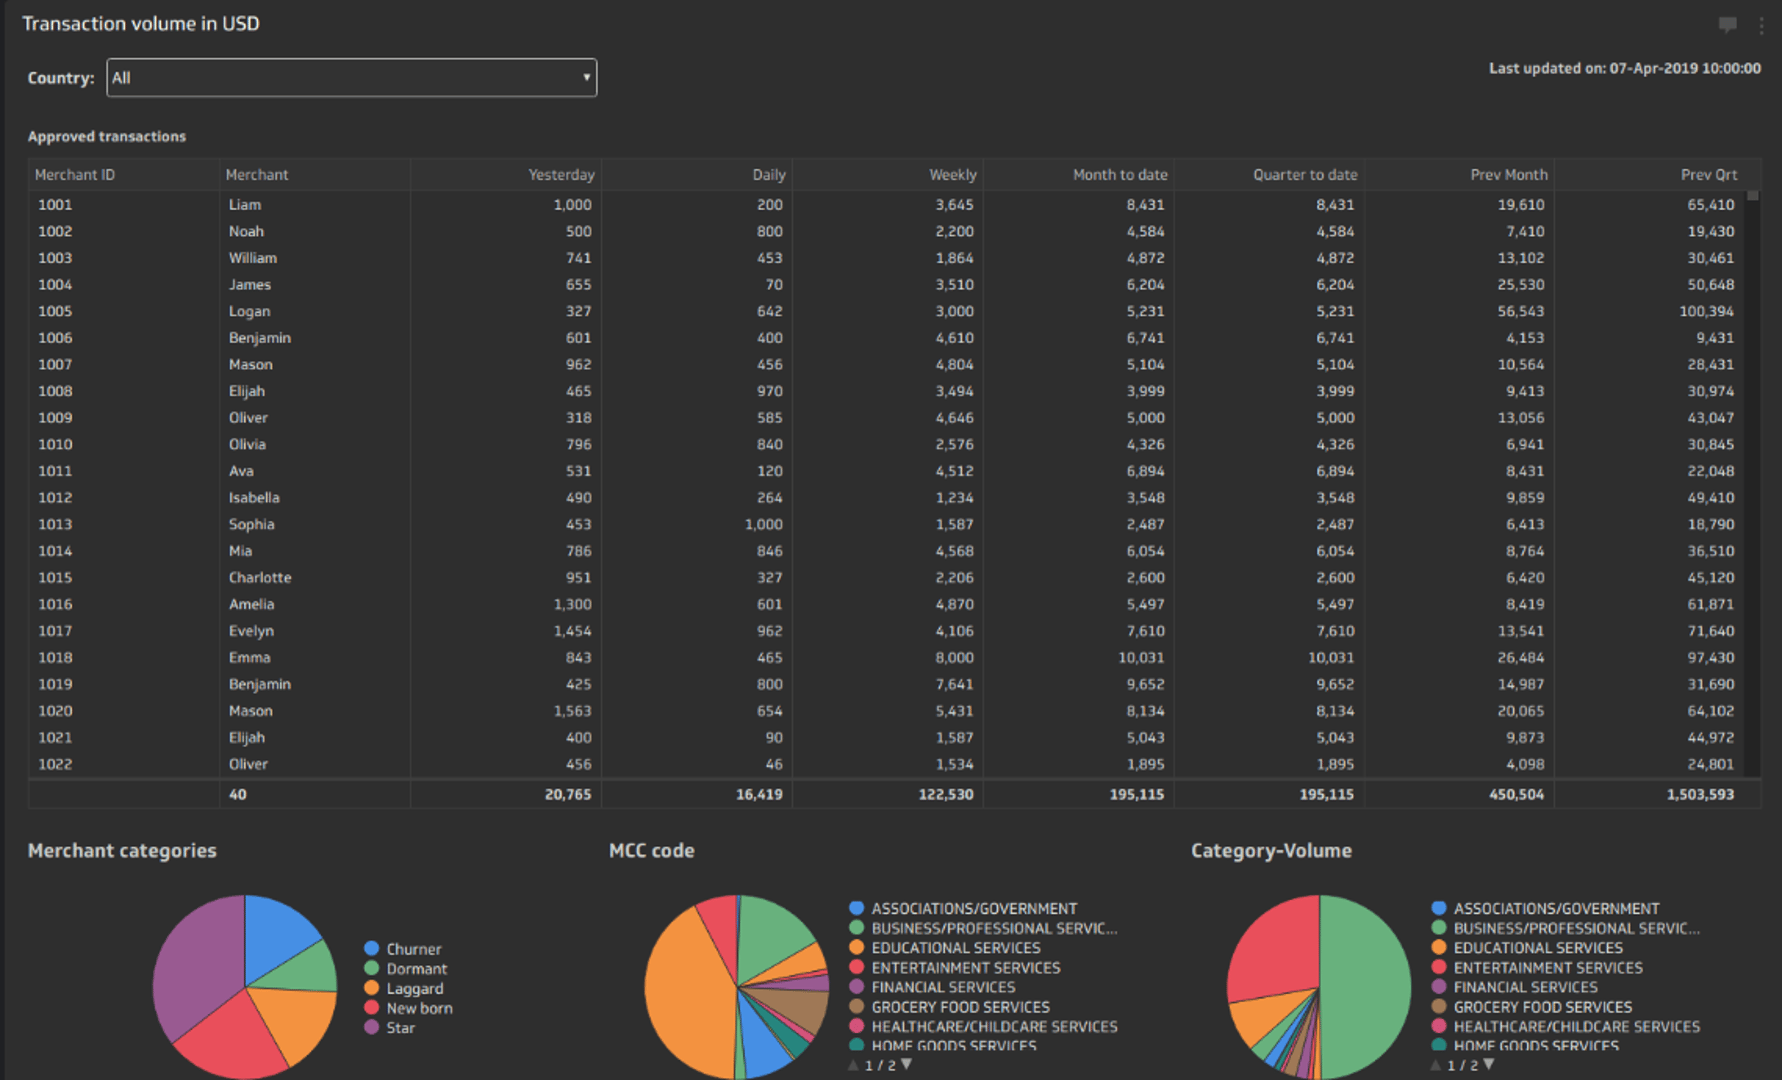Go to previous legend page in MCC code
Screen dimensions: 1782x1080
click(853, 1065)
